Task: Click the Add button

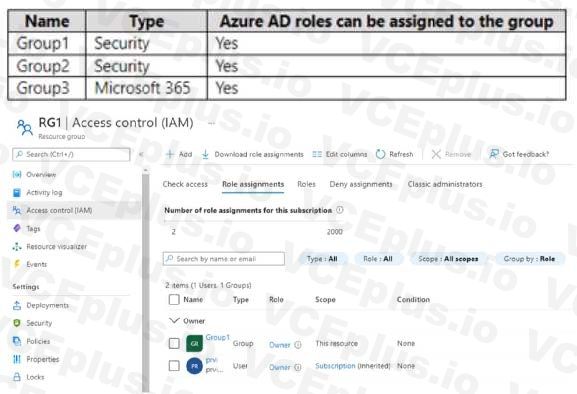Action: coord(179,154)
